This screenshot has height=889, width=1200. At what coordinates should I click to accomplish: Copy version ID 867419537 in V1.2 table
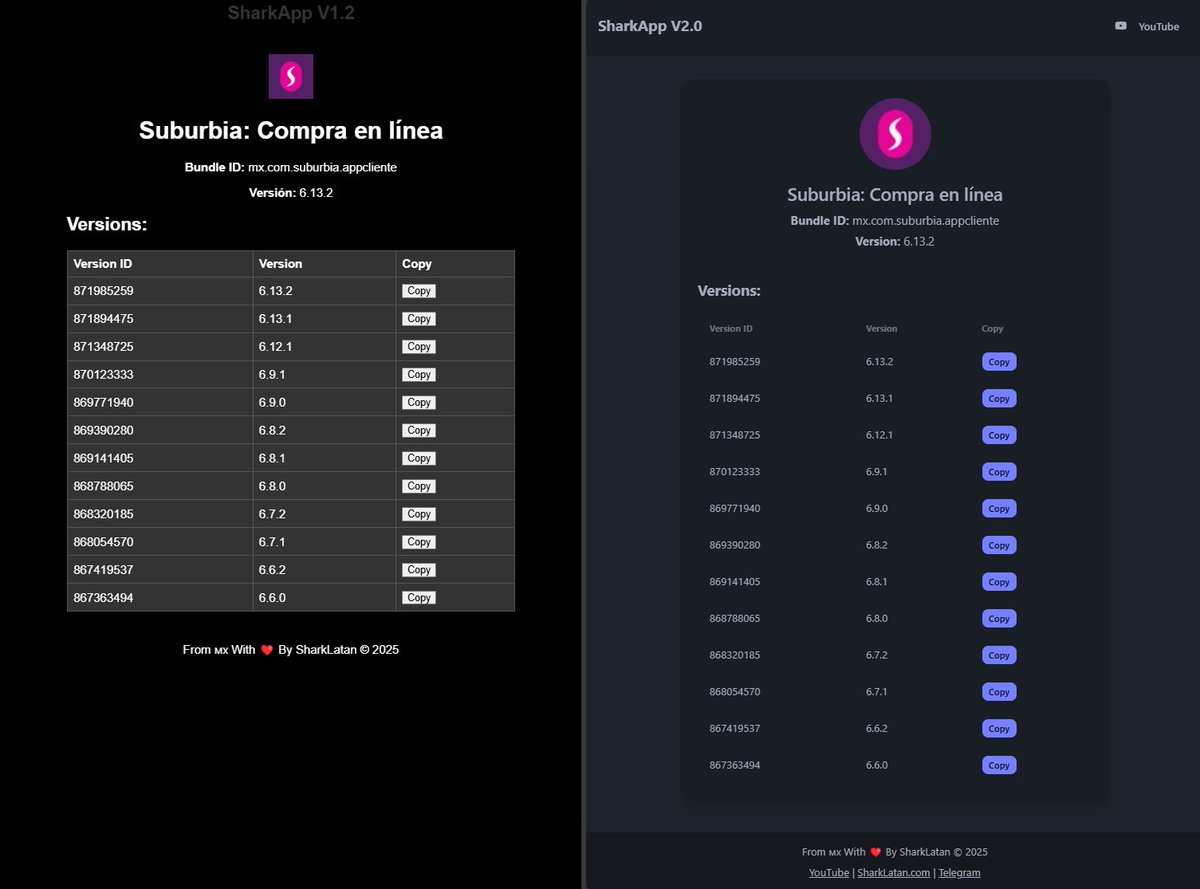[x=419, y=570]
